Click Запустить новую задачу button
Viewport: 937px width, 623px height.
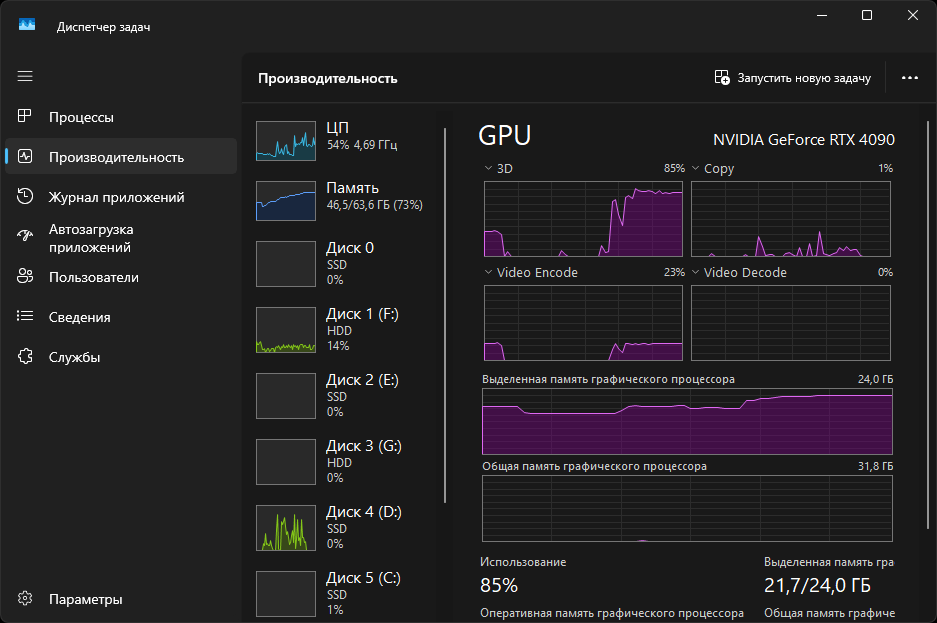(x=792, y=78)
